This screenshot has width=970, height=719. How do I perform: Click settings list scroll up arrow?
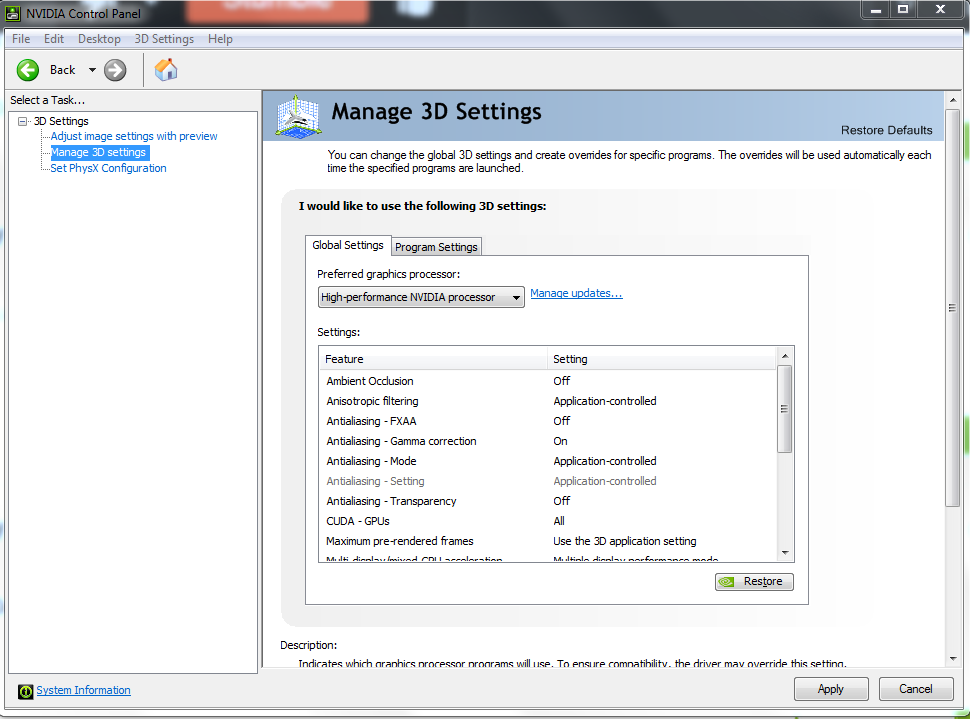tap(784, 356)
